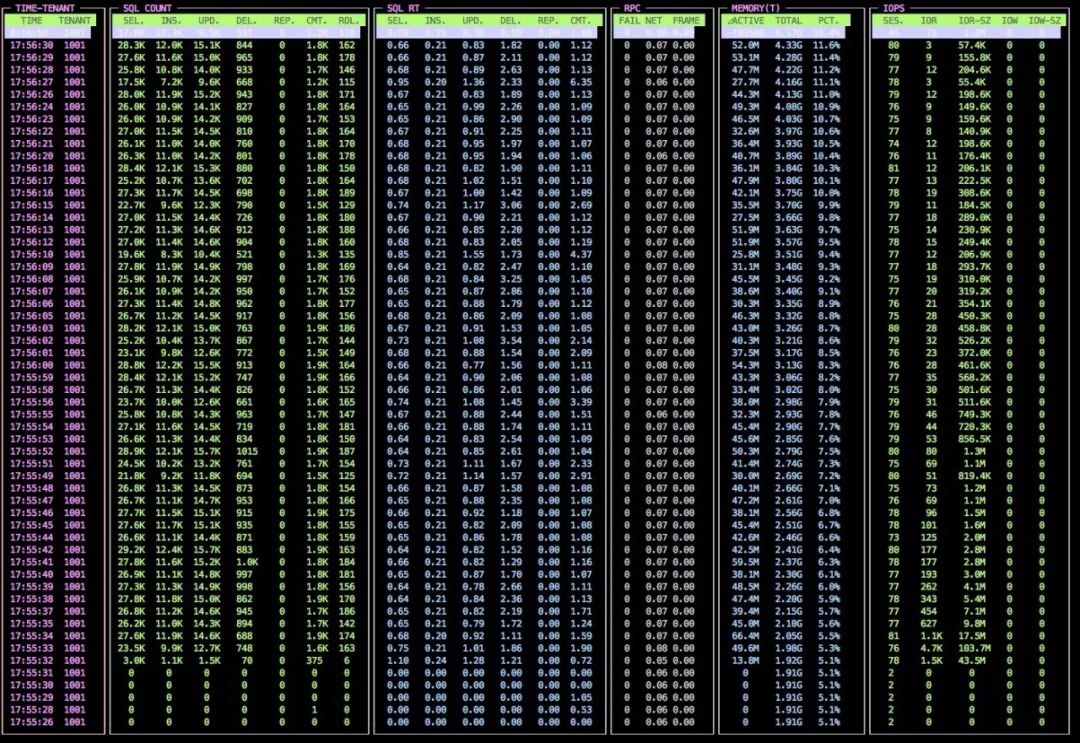Viewport: 1080px width, 743px height.
Task: Click the 4.37 CMT. response time
Action: tap(581, 255)
